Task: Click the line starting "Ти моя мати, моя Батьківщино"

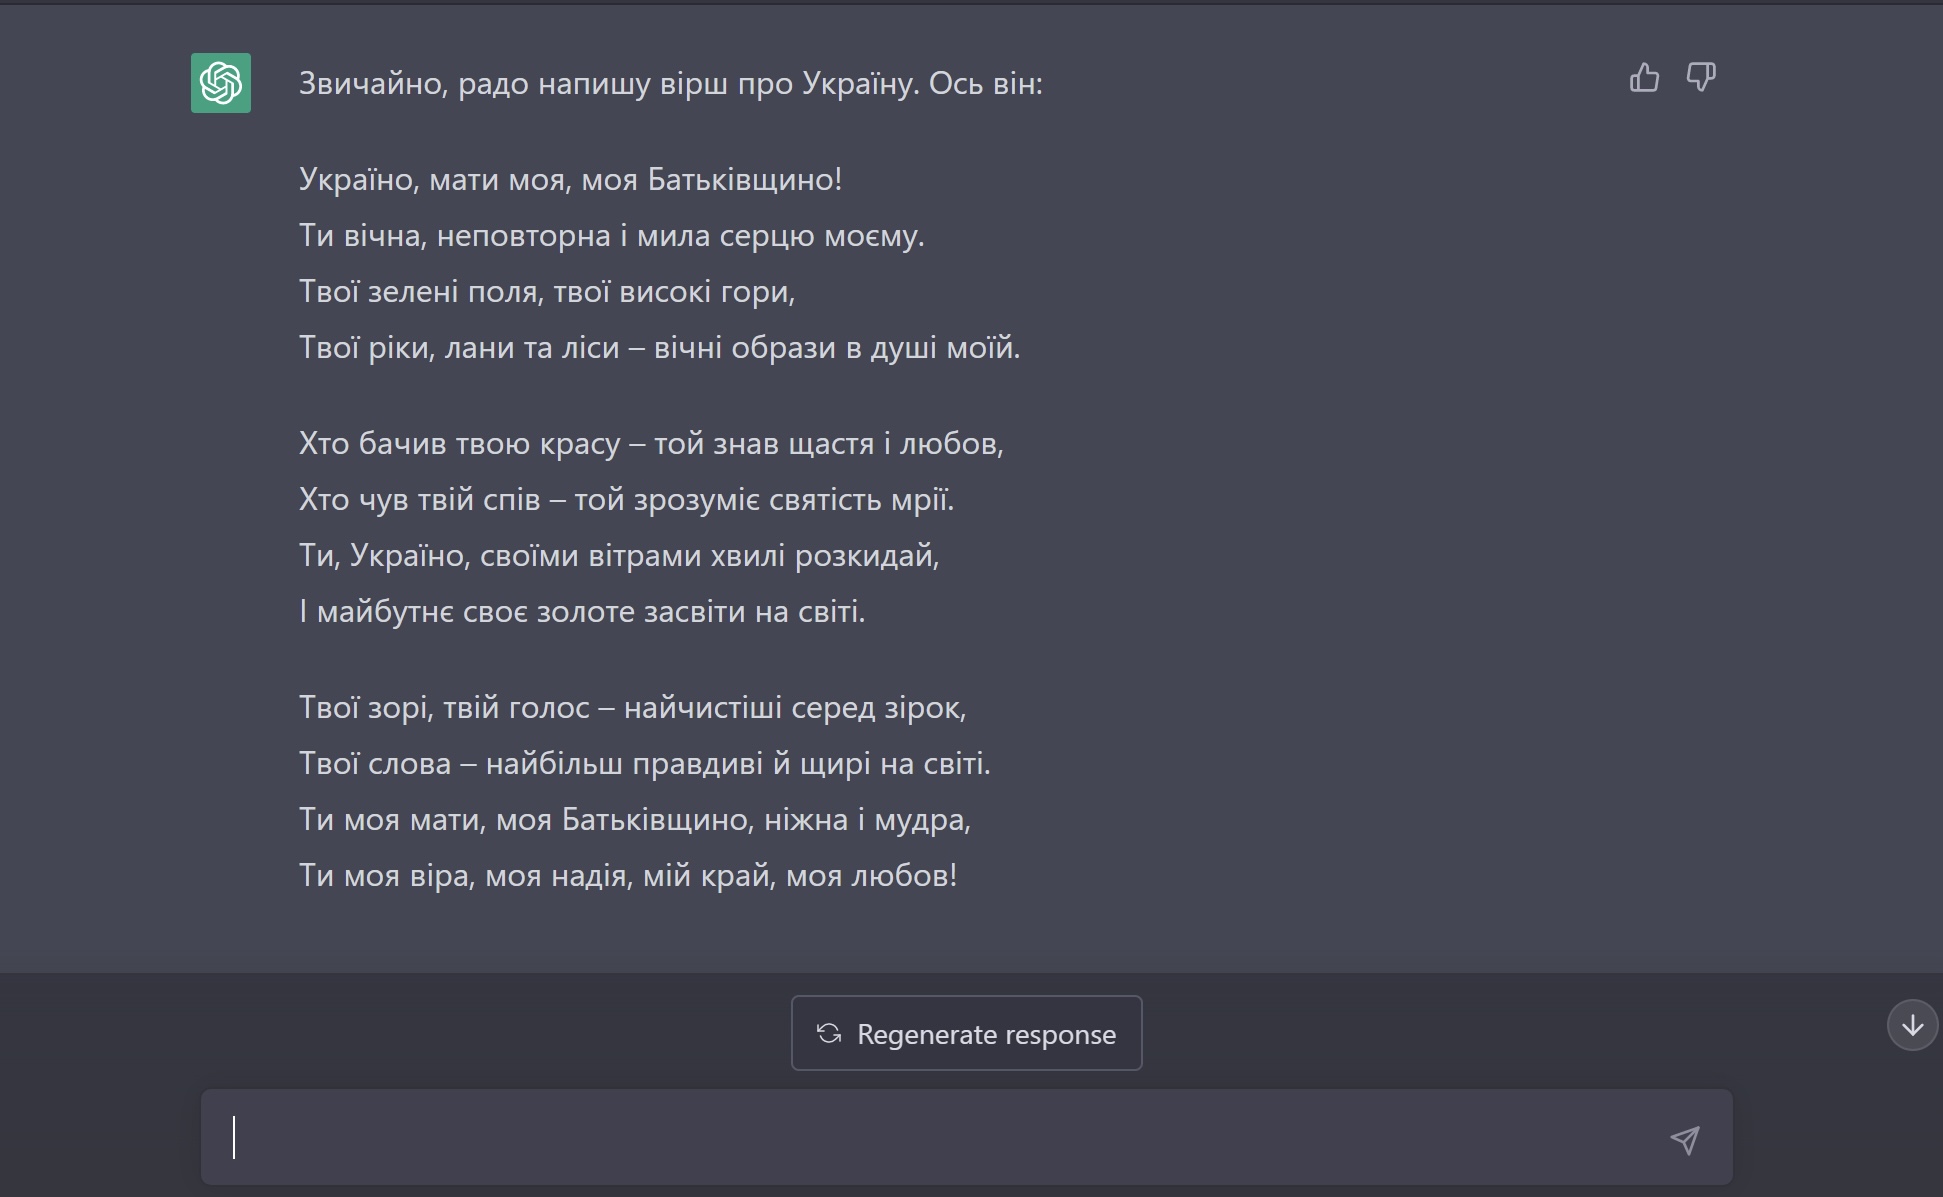Action: tap(635, 820)
